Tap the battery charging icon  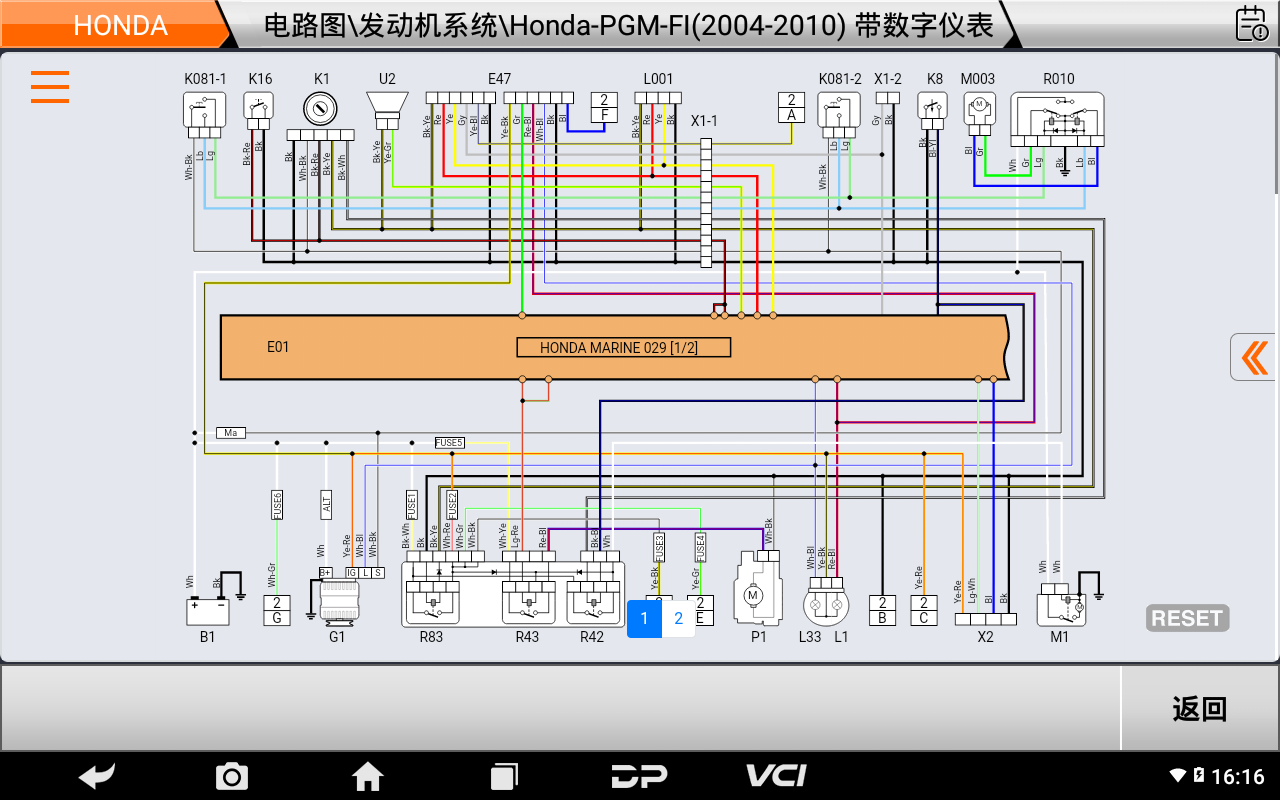click(1199, 776)
